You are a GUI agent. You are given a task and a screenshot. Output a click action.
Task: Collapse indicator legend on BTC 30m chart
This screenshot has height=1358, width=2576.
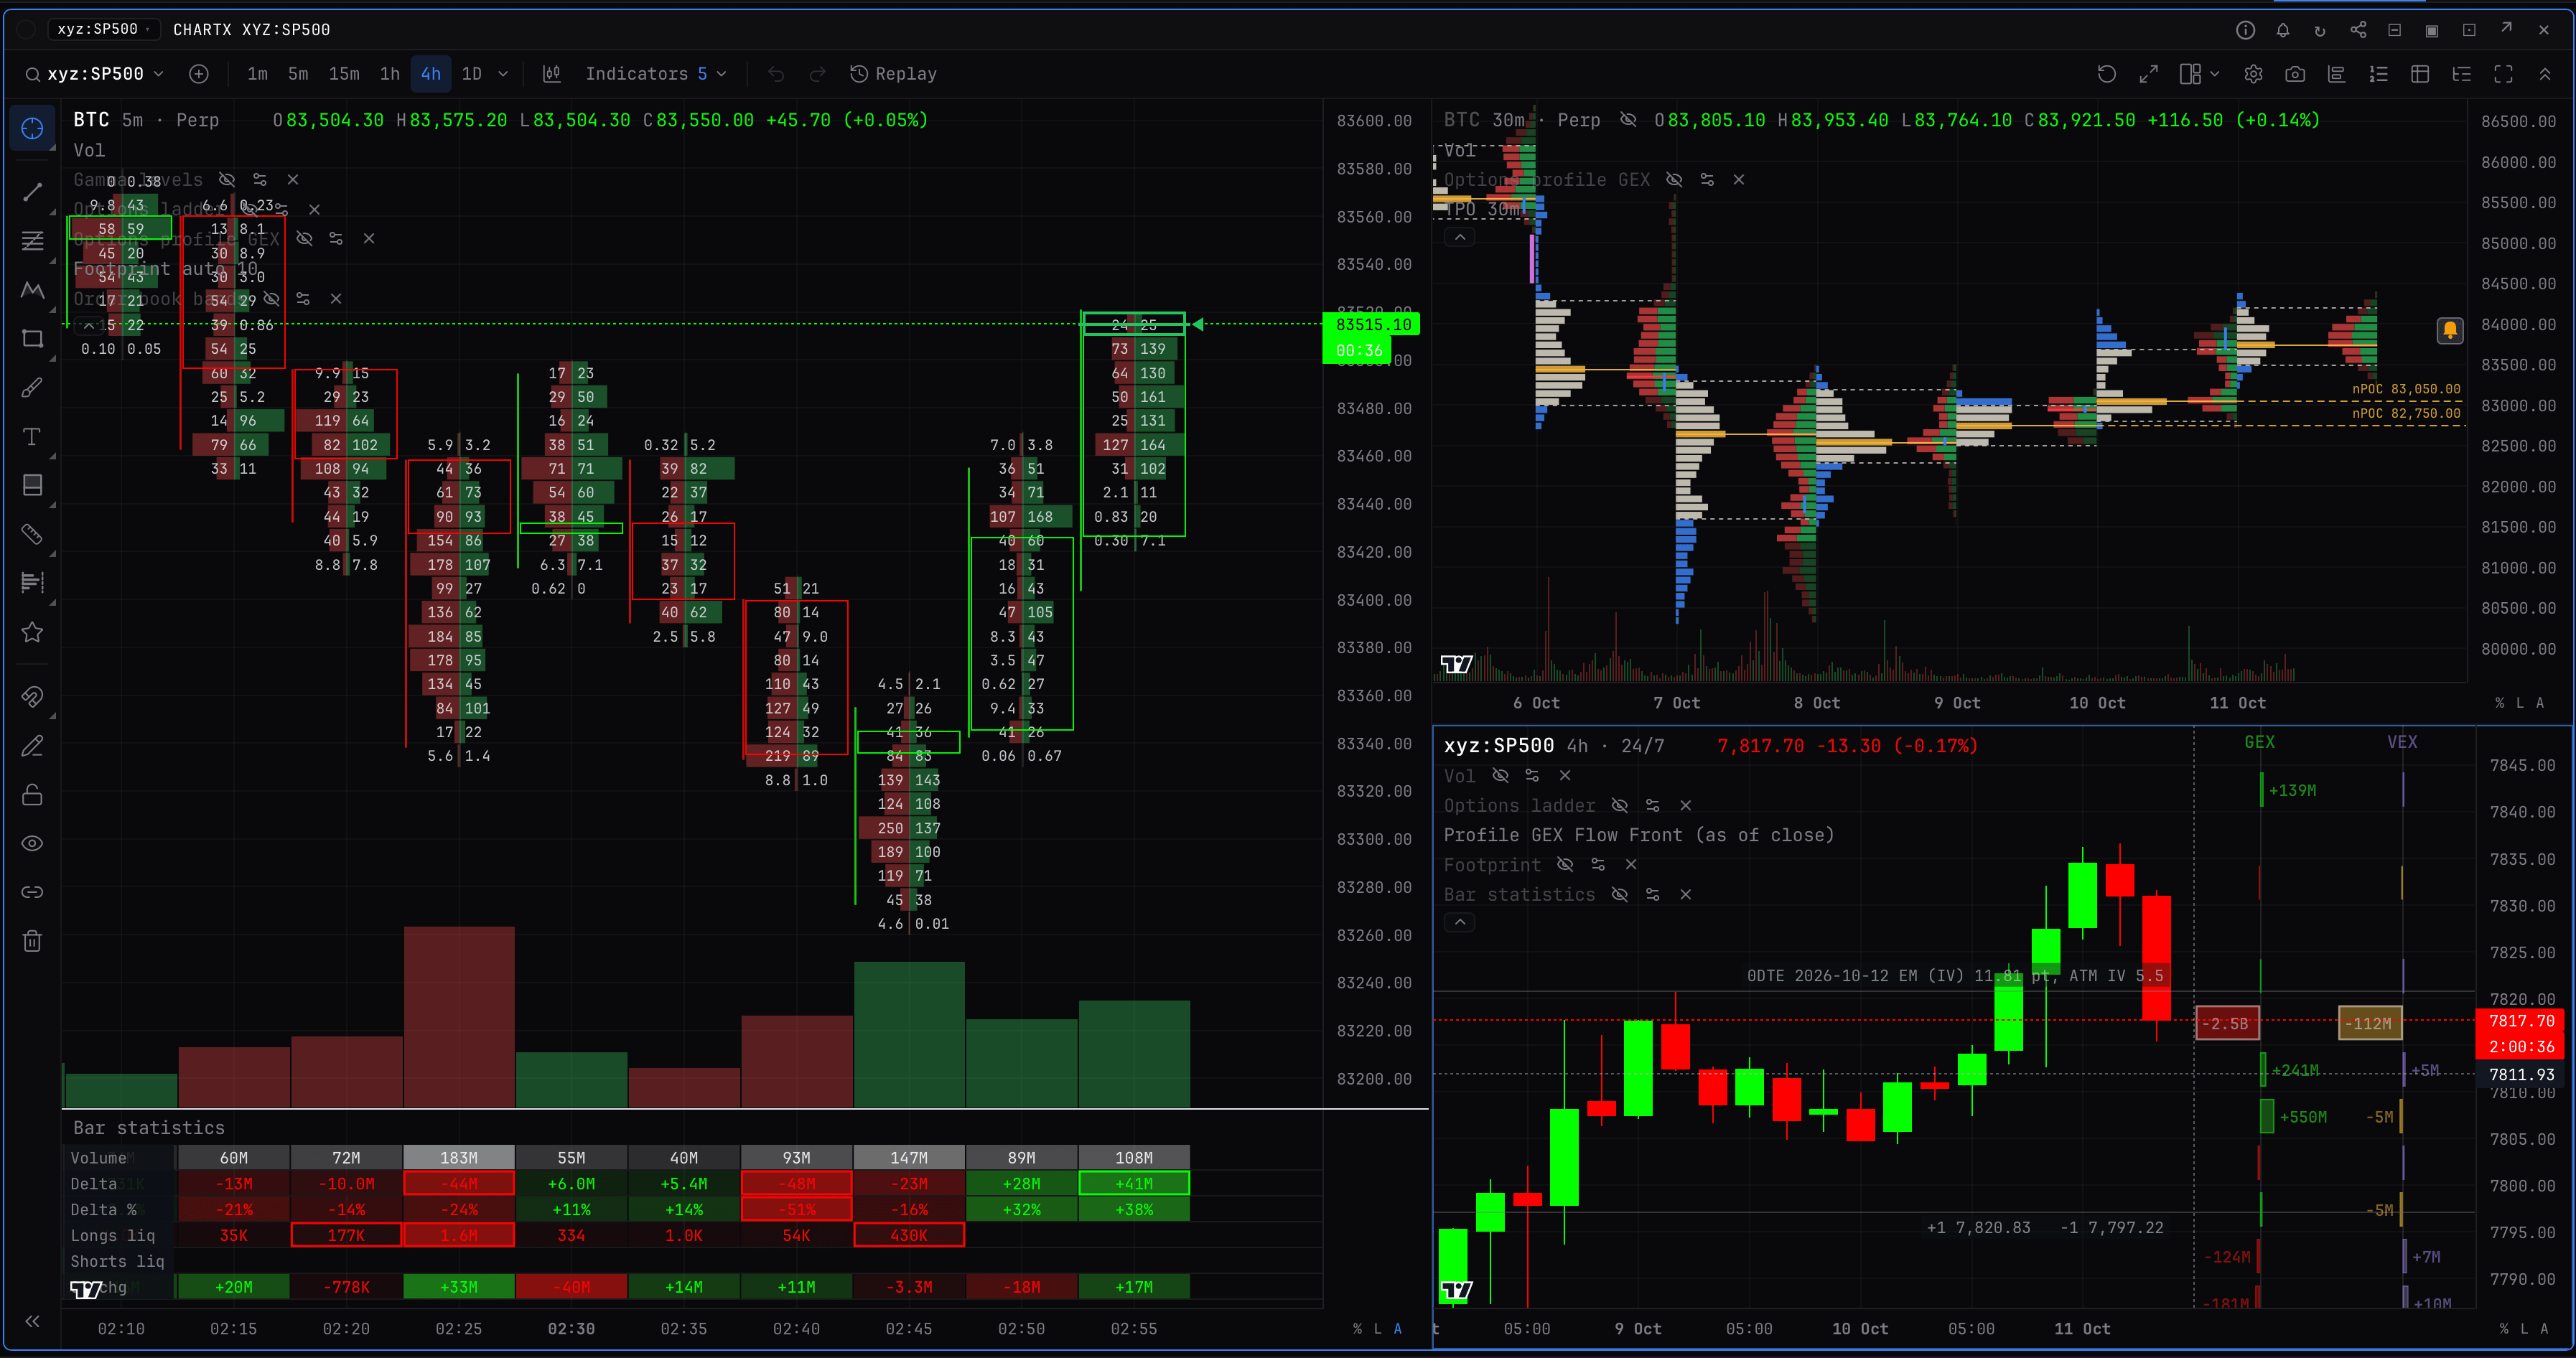[x=1460, y=238]
